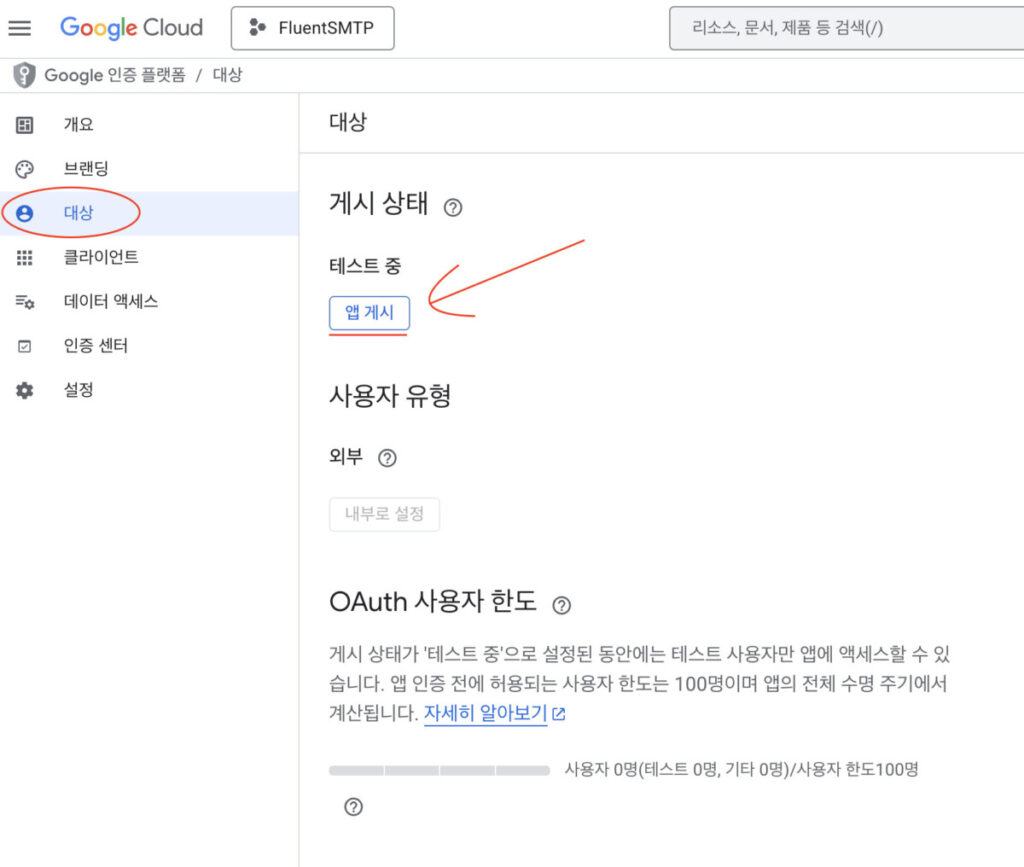Open help icon next to OAuth 사용자 한도
This screenshot has width=1024, height=867.
(562, 606)
